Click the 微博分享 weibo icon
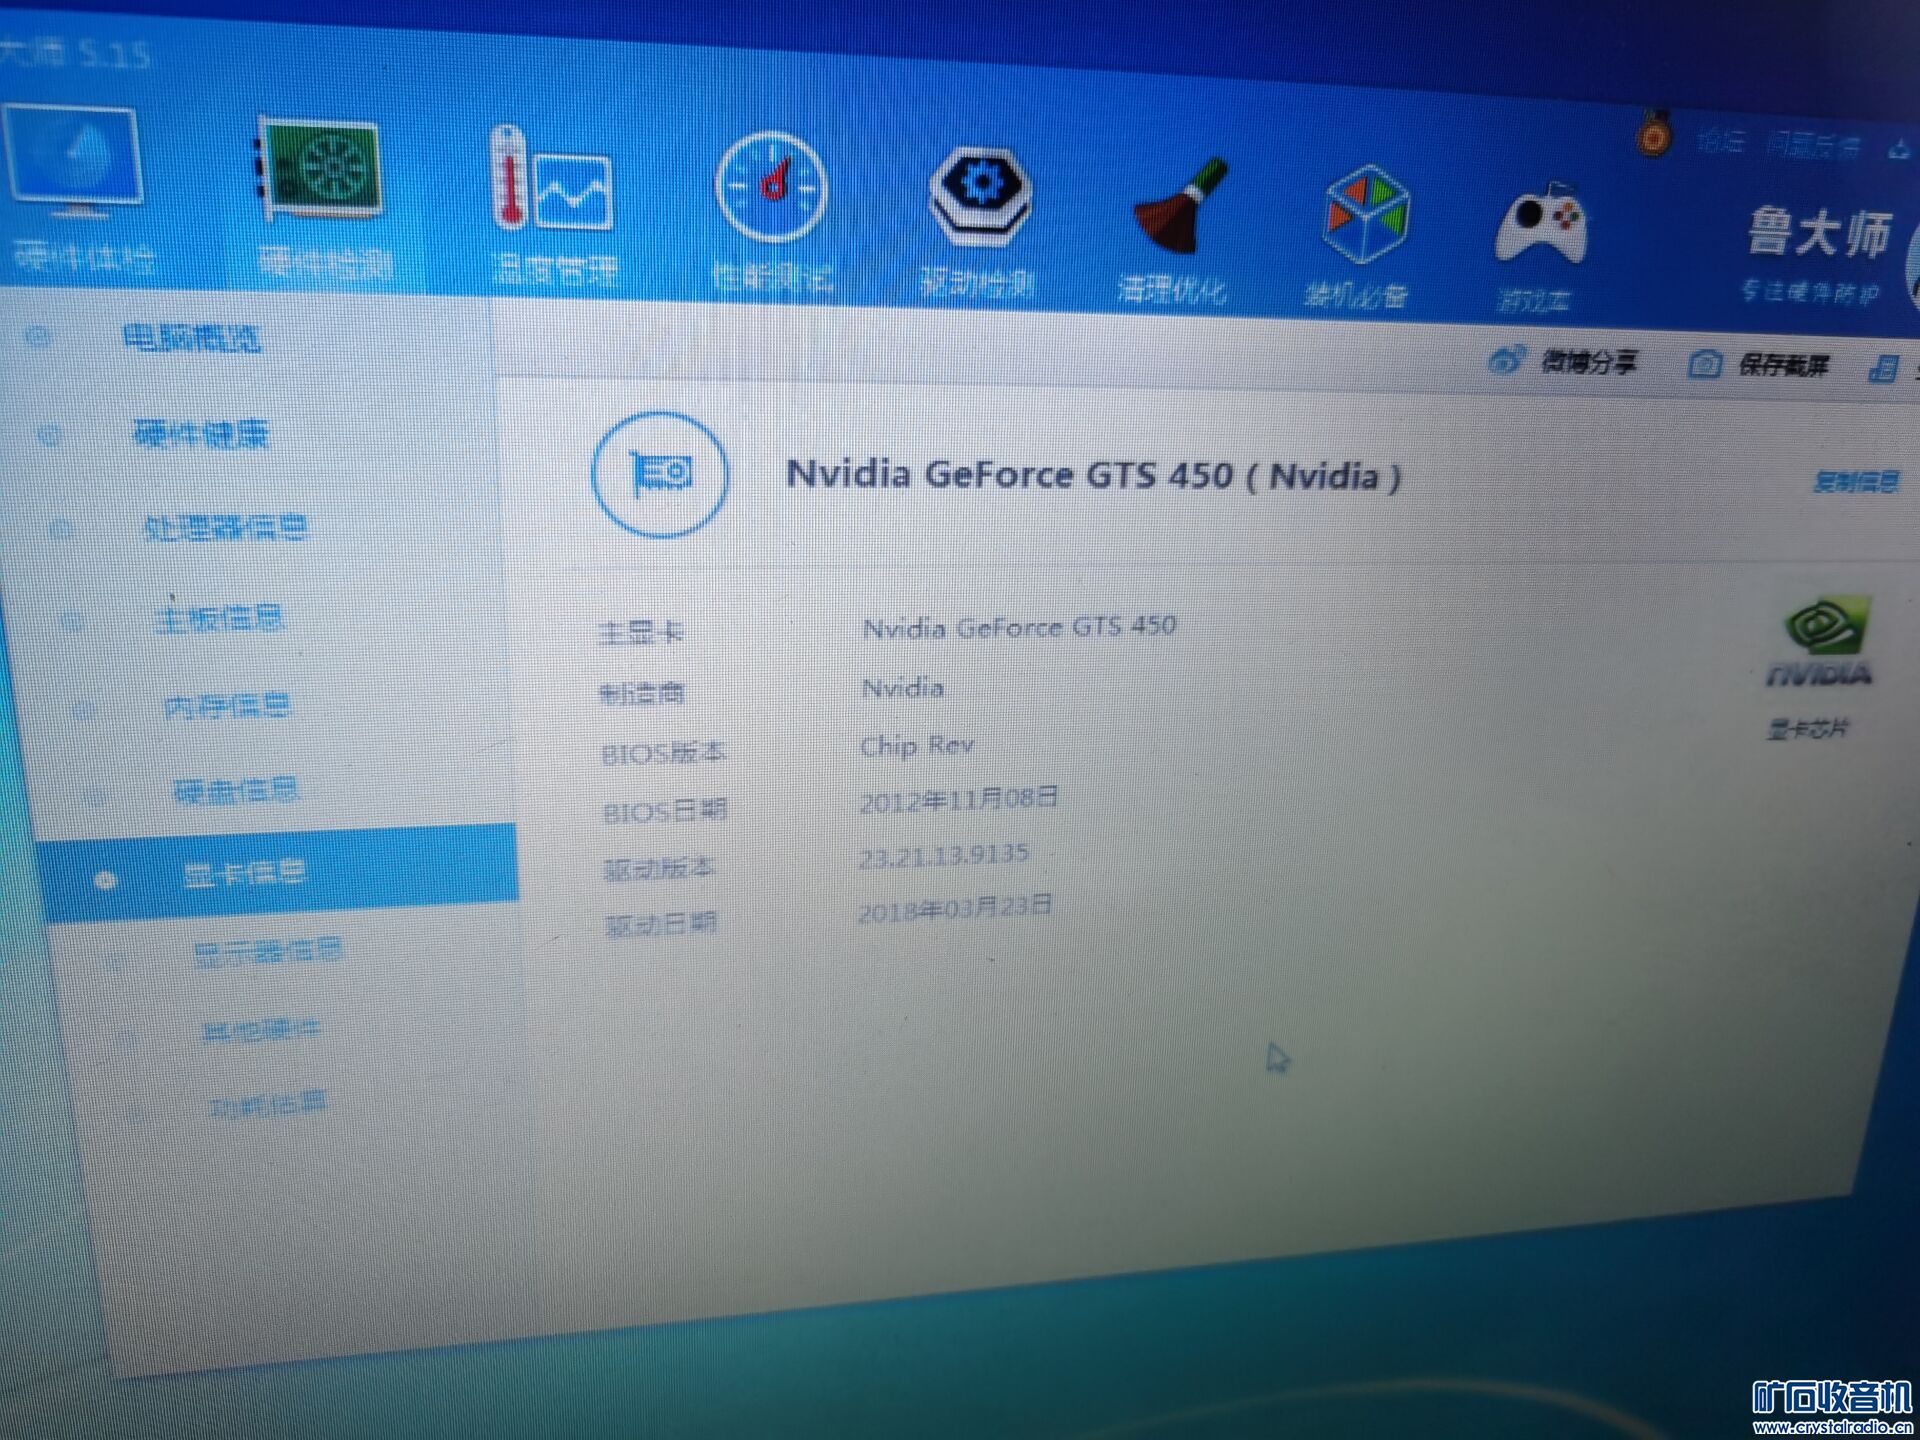1920x1440 pixels. [x=1506, y=361]
